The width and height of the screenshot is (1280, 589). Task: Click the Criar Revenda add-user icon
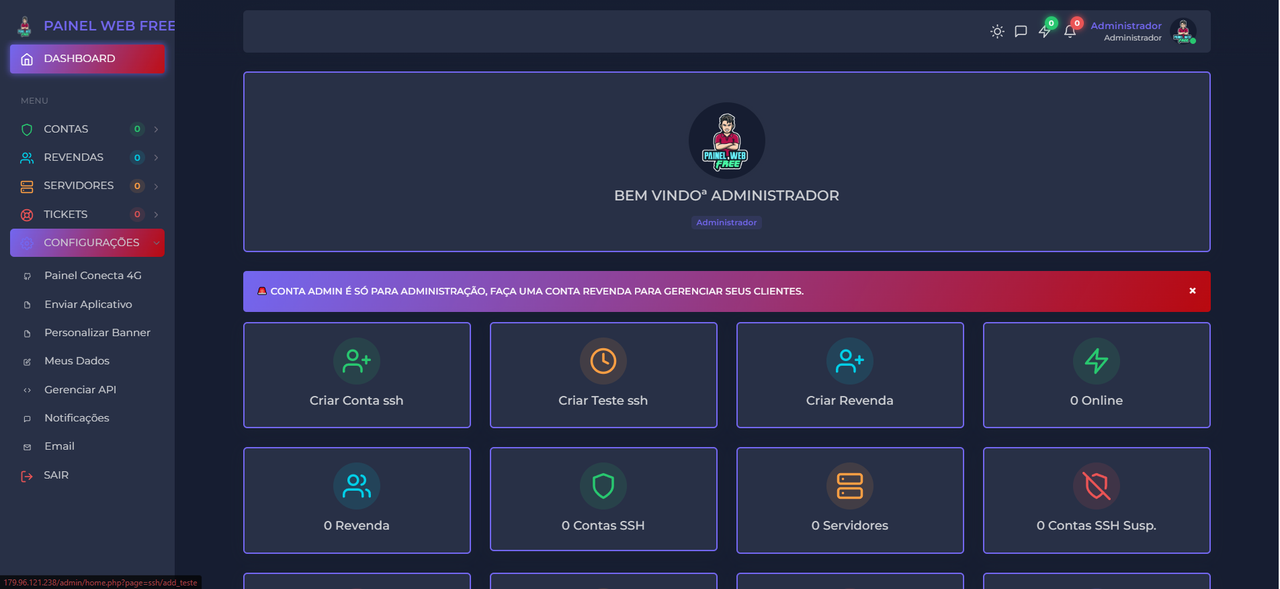[850, 361]
